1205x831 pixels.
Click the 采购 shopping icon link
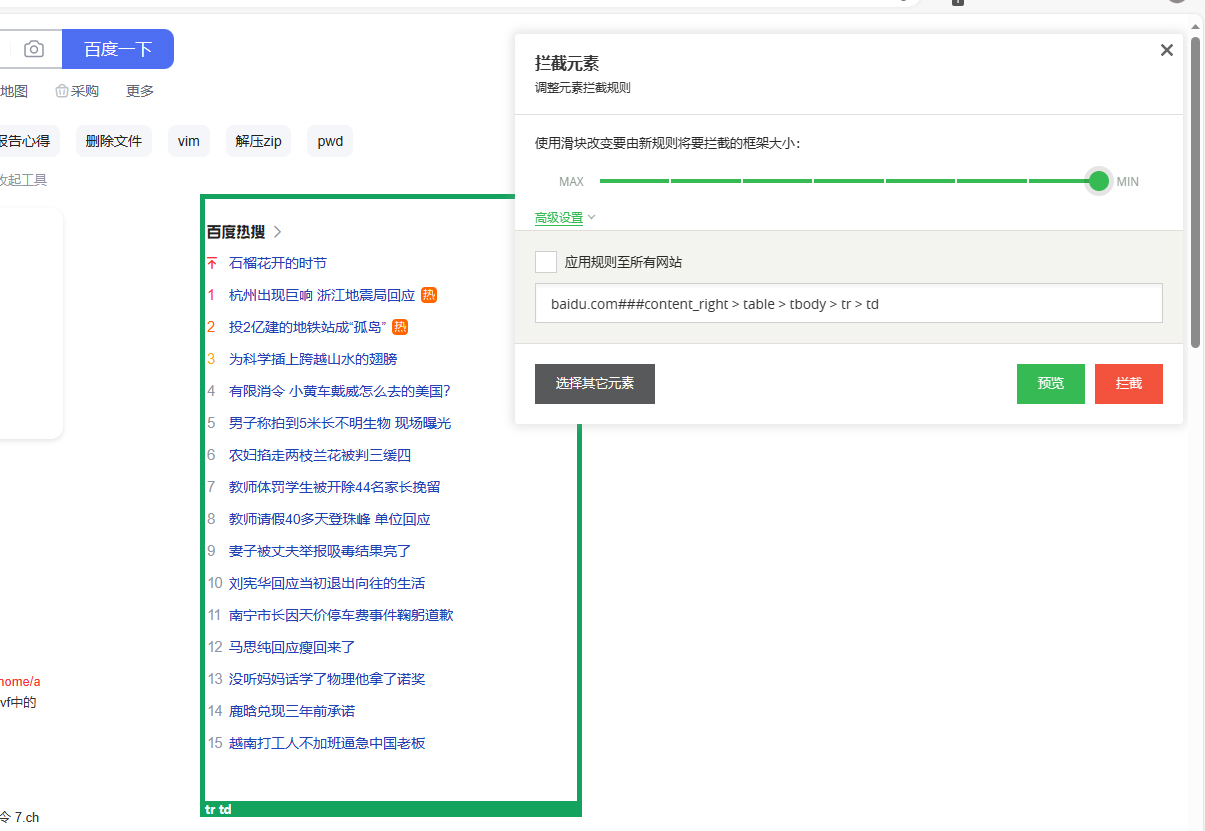point(77,91)
